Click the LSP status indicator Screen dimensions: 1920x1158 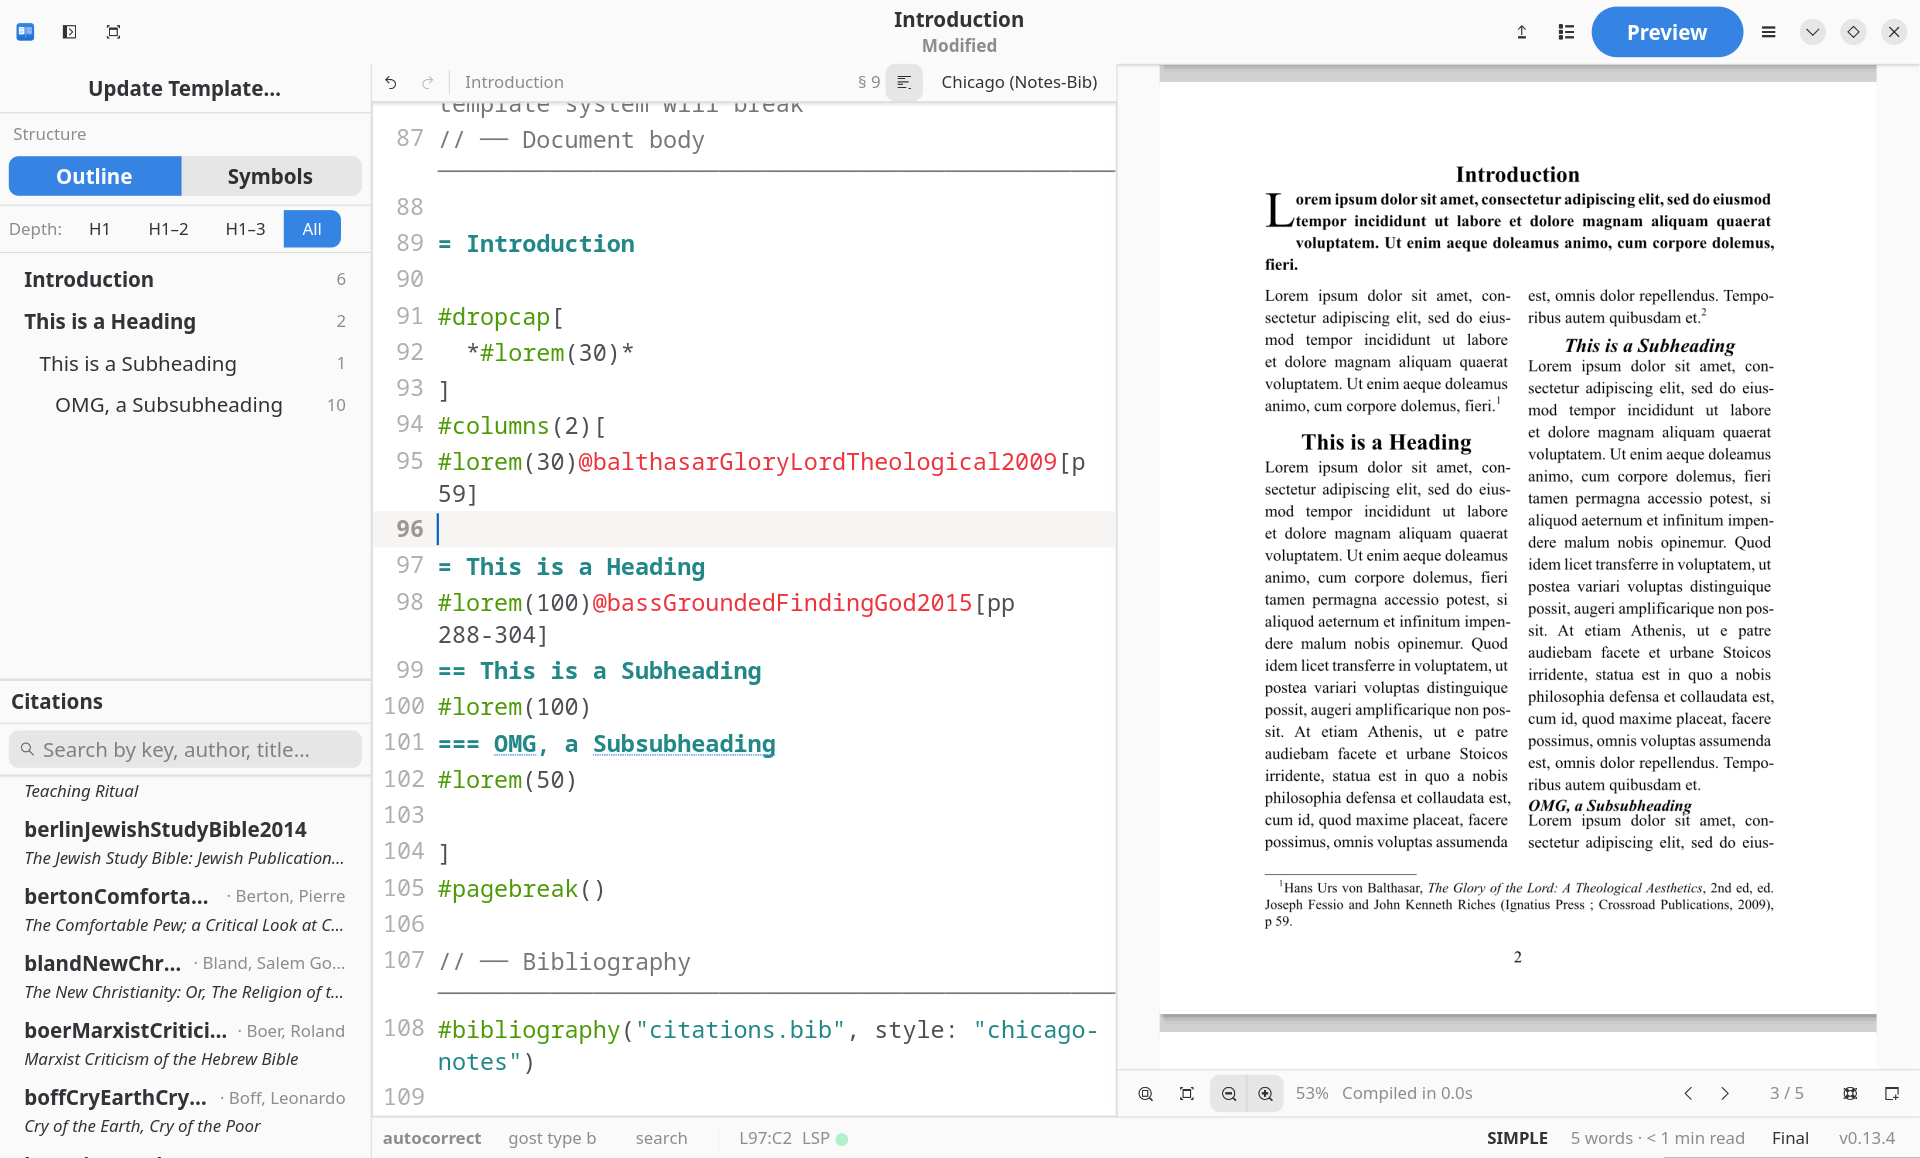(x=825, y=1138)
